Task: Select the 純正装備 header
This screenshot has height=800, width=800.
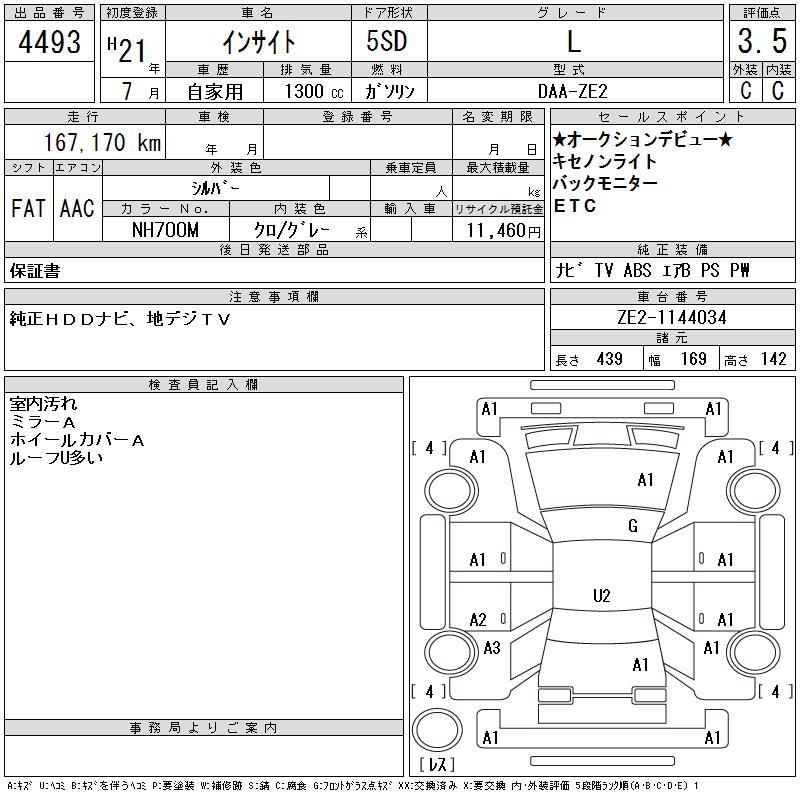Action: [x=672, y=249]
